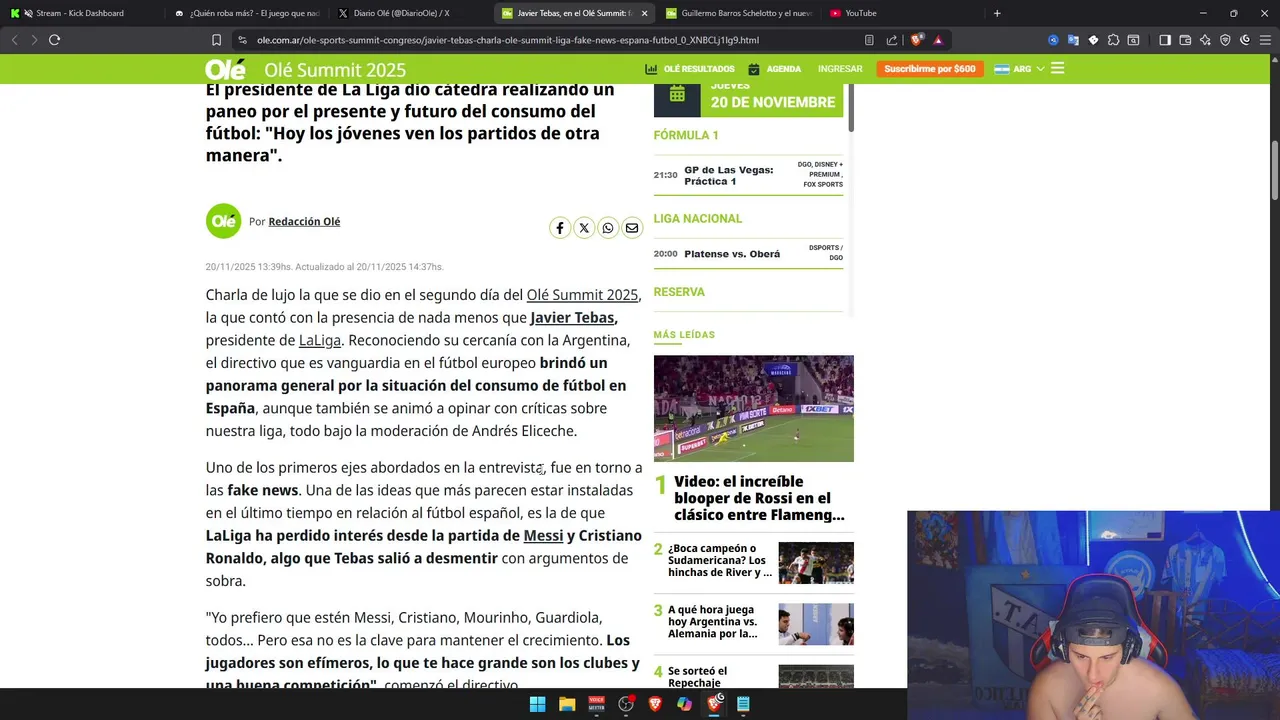Click site info icon left of URL
The width and height of the screenshot is (1280, 720).
242,40
